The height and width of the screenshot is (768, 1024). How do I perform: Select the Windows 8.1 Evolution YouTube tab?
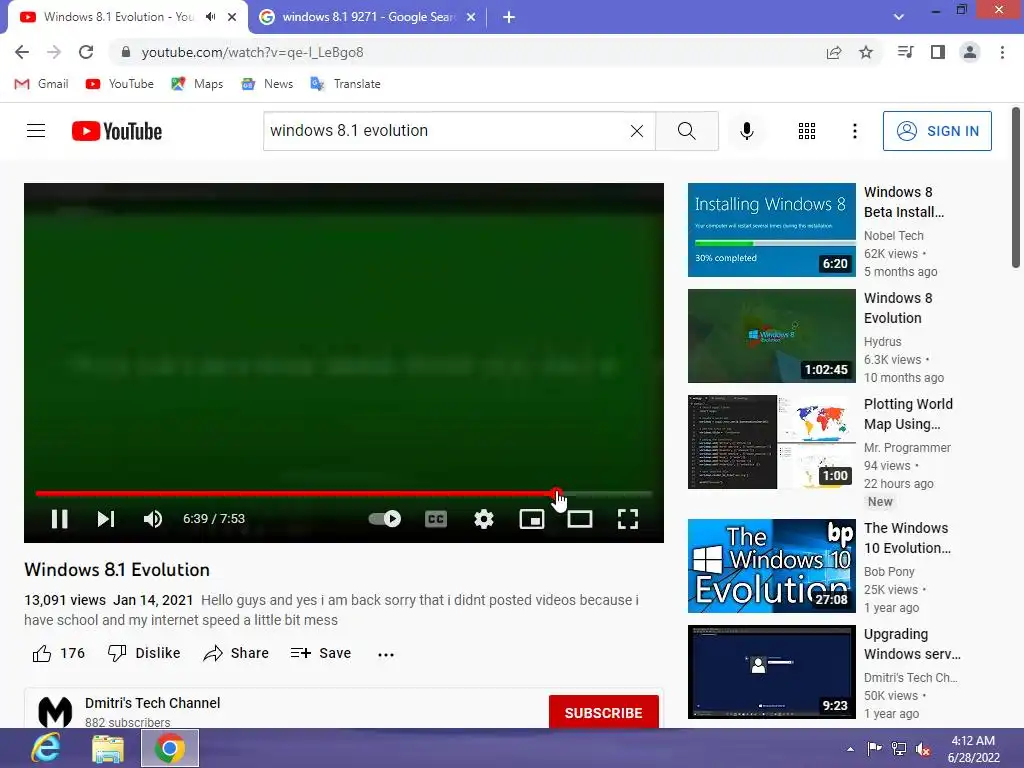tap(118, 17)
